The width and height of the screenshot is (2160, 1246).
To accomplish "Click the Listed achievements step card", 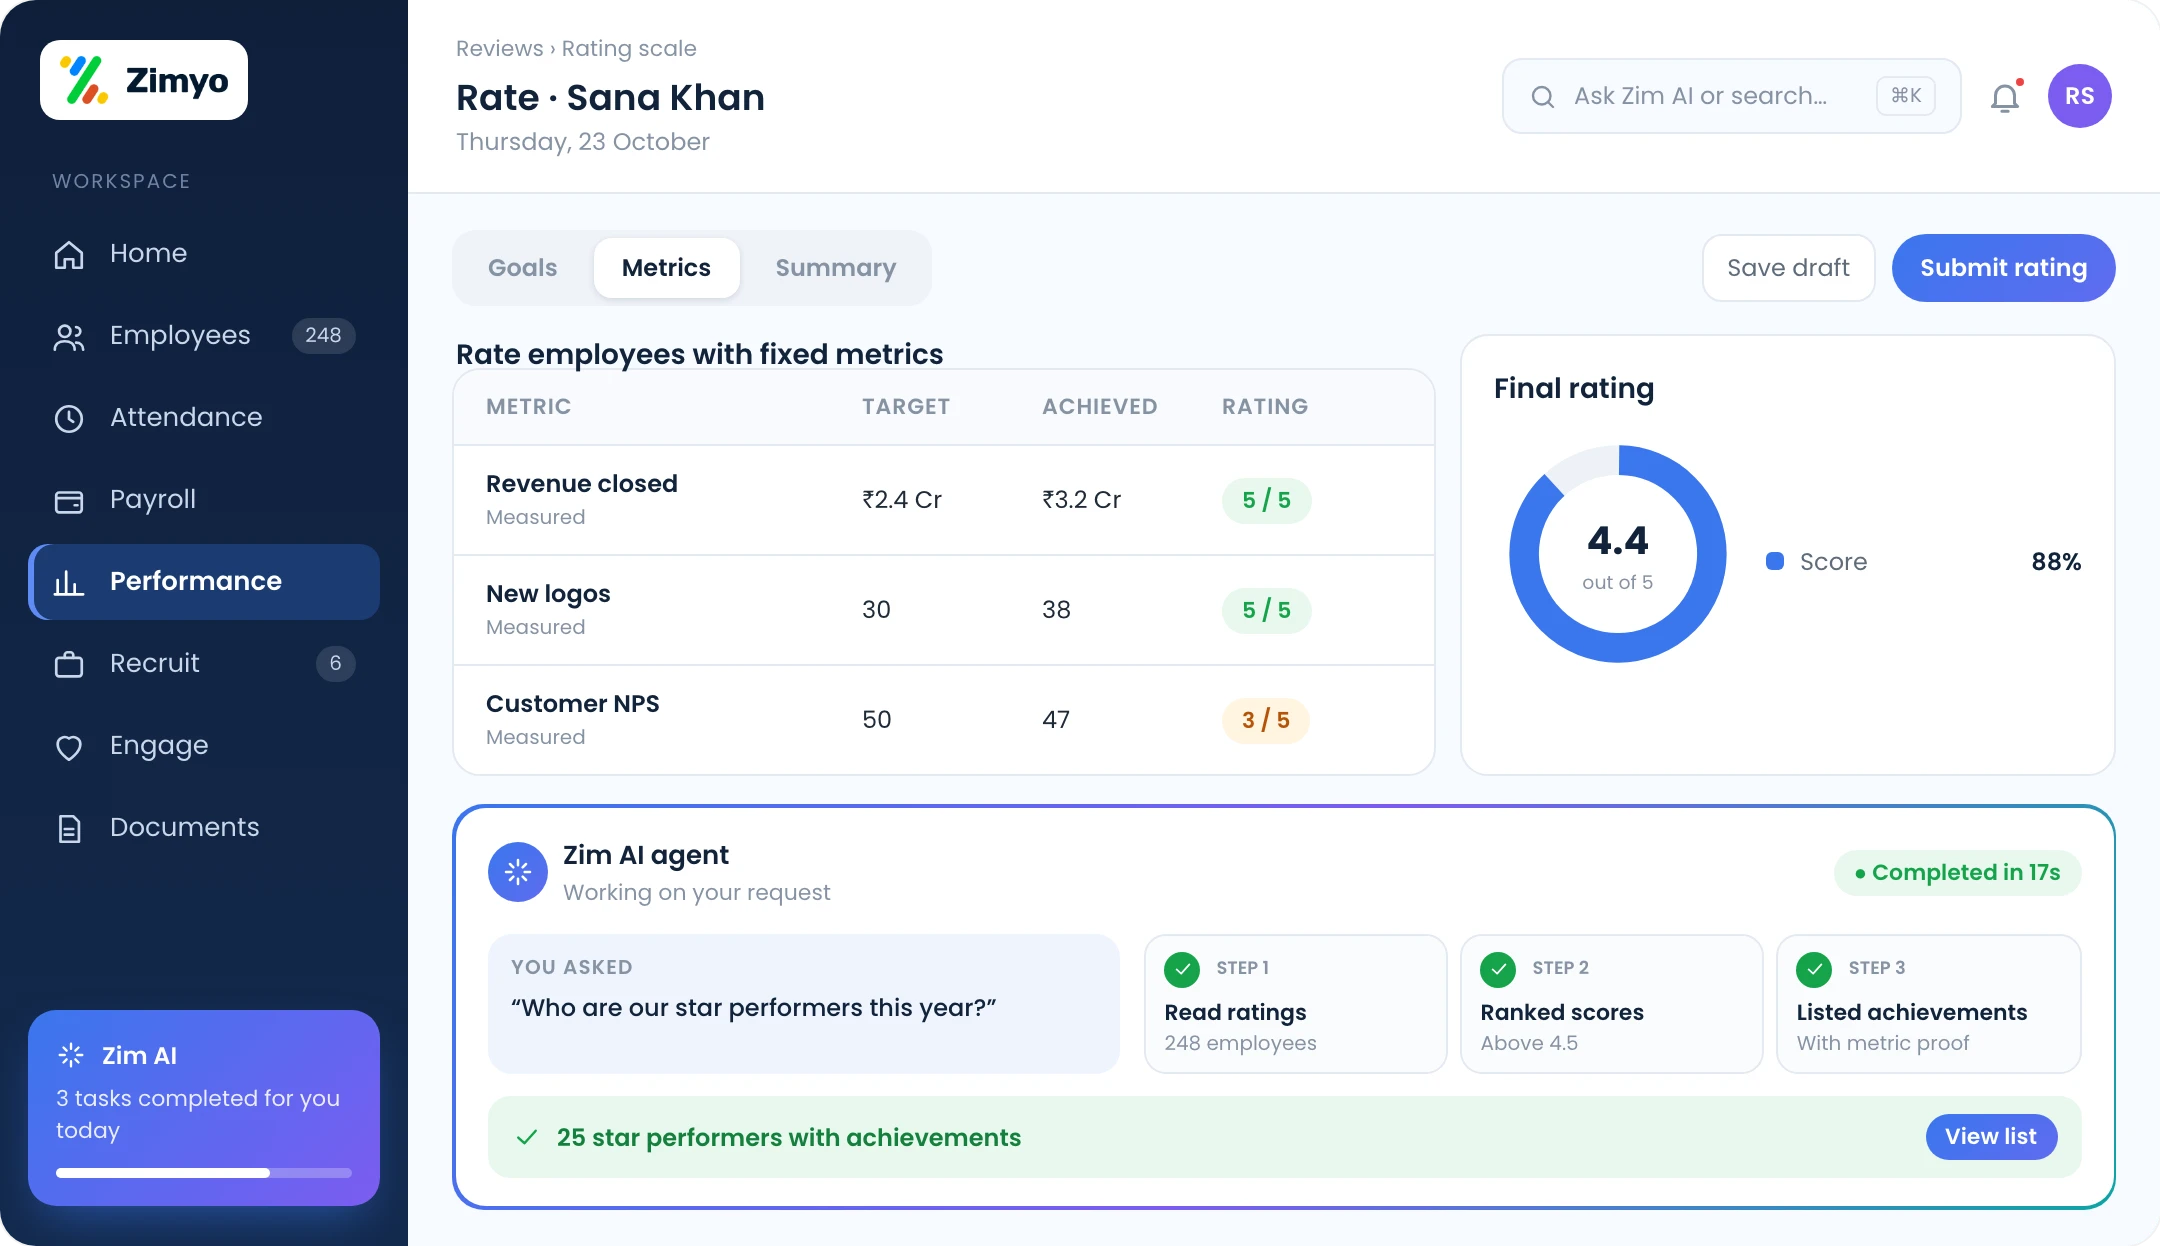I will coord(1928,1004).
